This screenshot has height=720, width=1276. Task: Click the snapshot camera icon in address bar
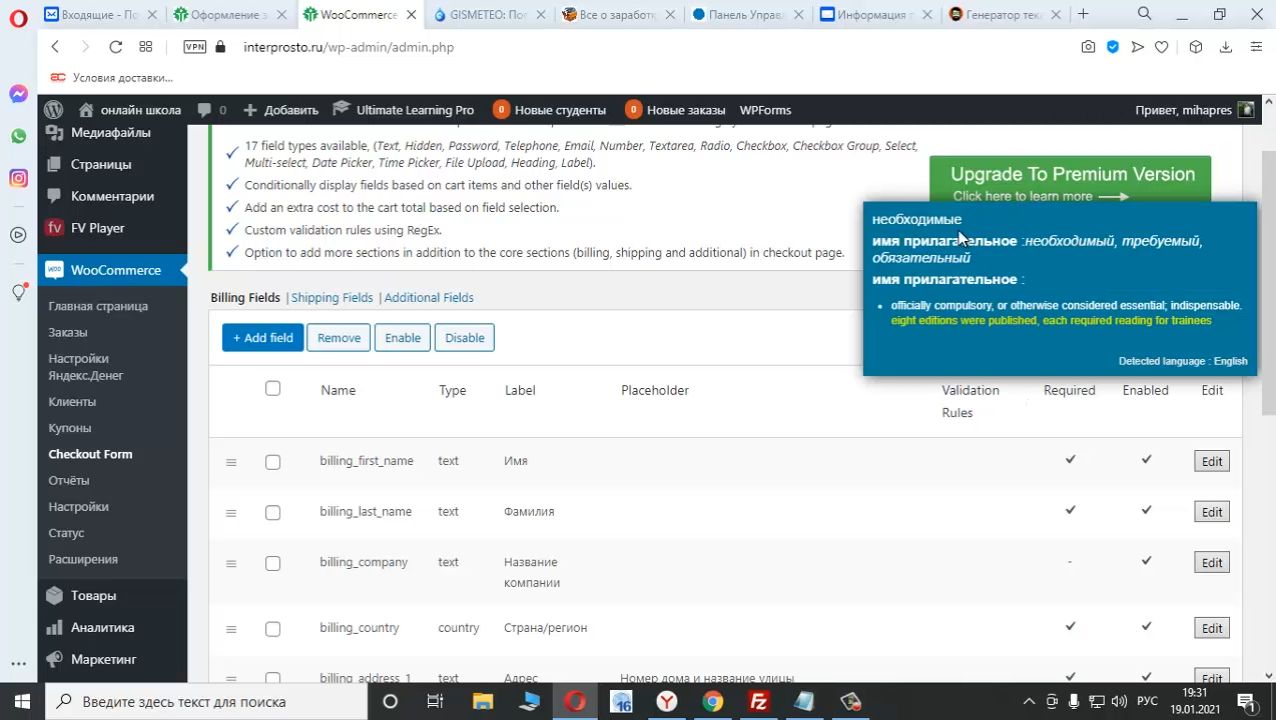pyautogui.click(x=1088, y=47)
